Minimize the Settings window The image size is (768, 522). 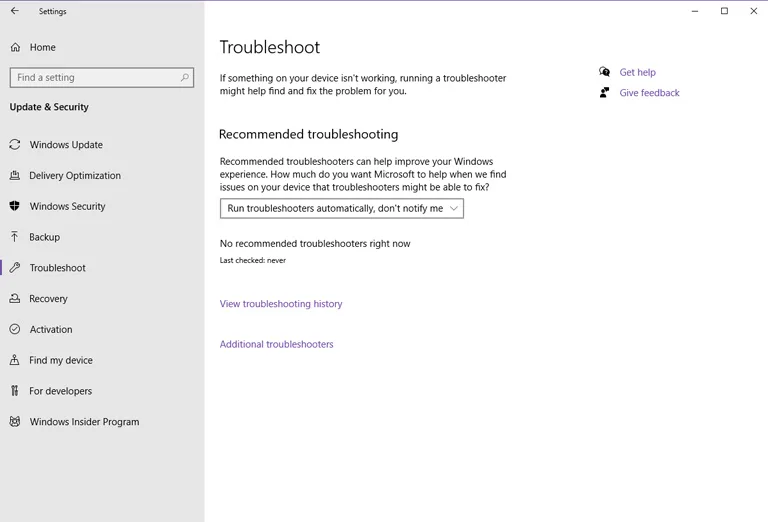[x=695, y=11]
